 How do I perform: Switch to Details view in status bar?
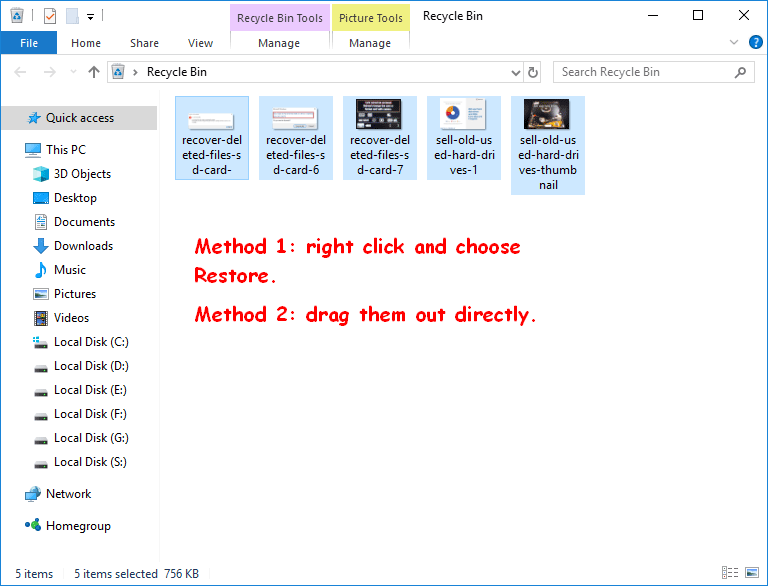[730, 572]
